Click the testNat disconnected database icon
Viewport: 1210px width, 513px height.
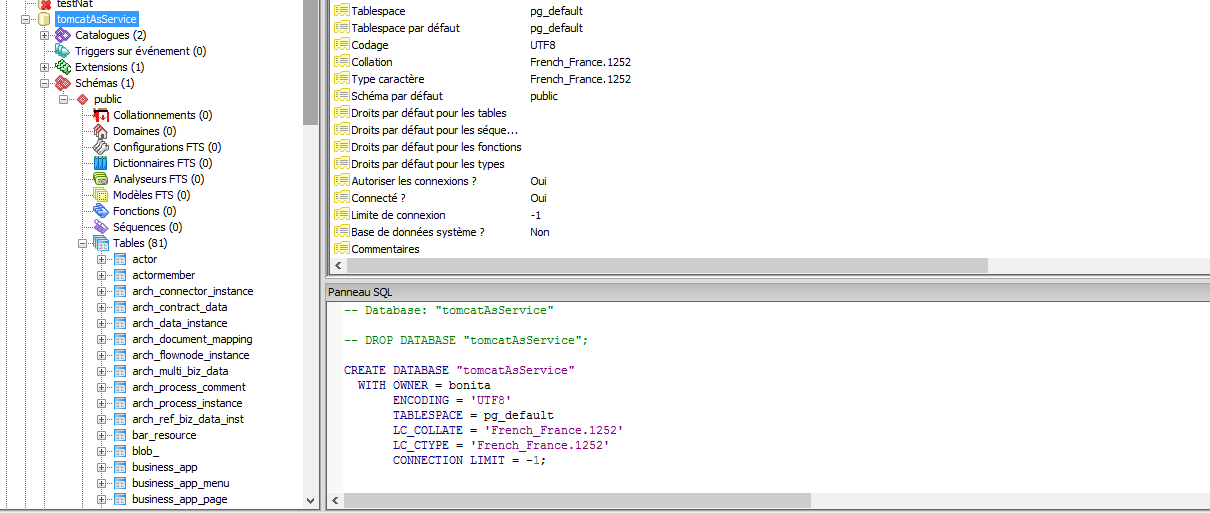(44, 4)
